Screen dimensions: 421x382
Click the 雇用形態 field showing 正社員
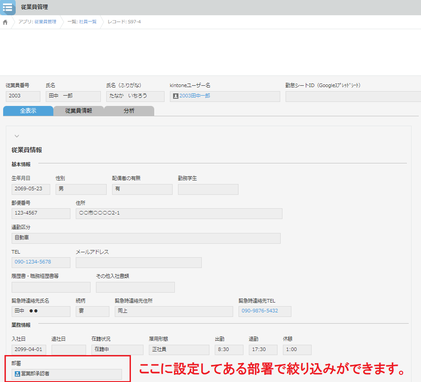point(179,349)
